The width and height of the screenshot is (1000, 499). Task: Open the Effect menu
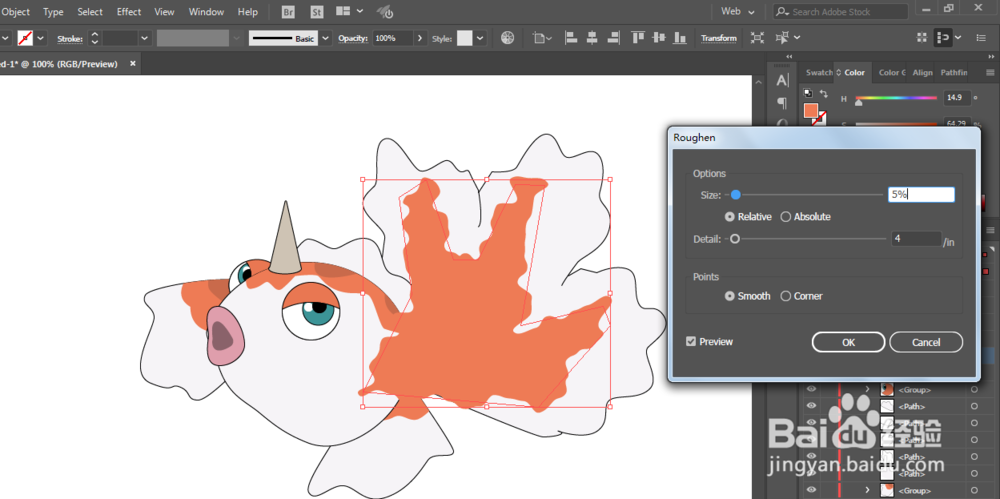(129, 12)
